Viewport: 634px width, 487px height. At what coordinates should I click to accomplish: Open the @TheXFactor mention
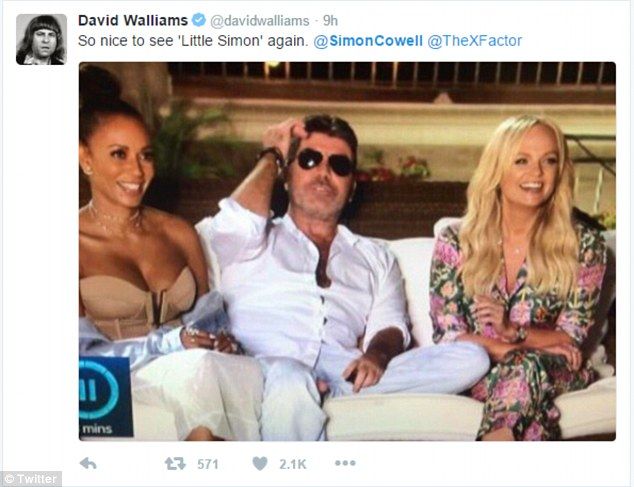tap(474, 41)
